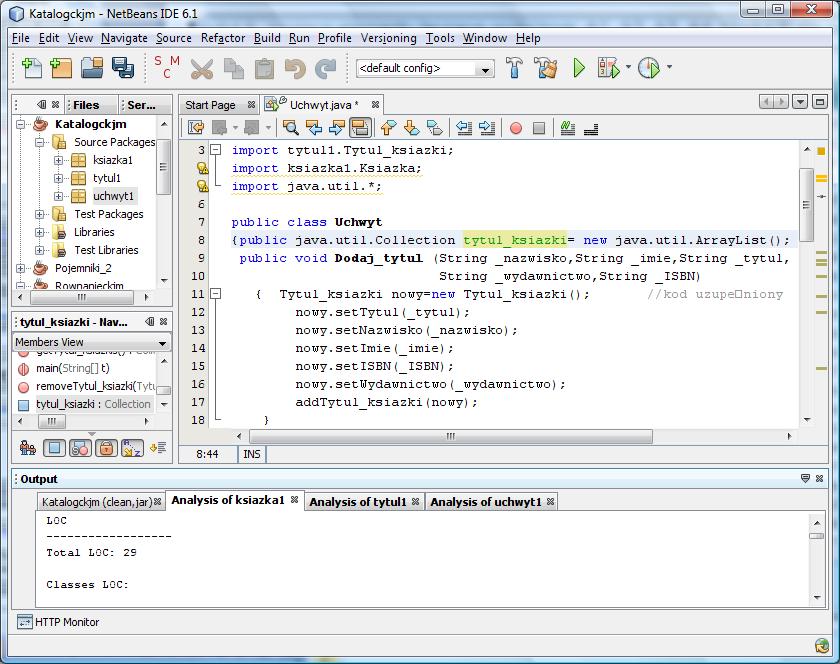Click the editor horizontal scrollbar thumb
Screen dimensions: 840x664
(451, 436)
